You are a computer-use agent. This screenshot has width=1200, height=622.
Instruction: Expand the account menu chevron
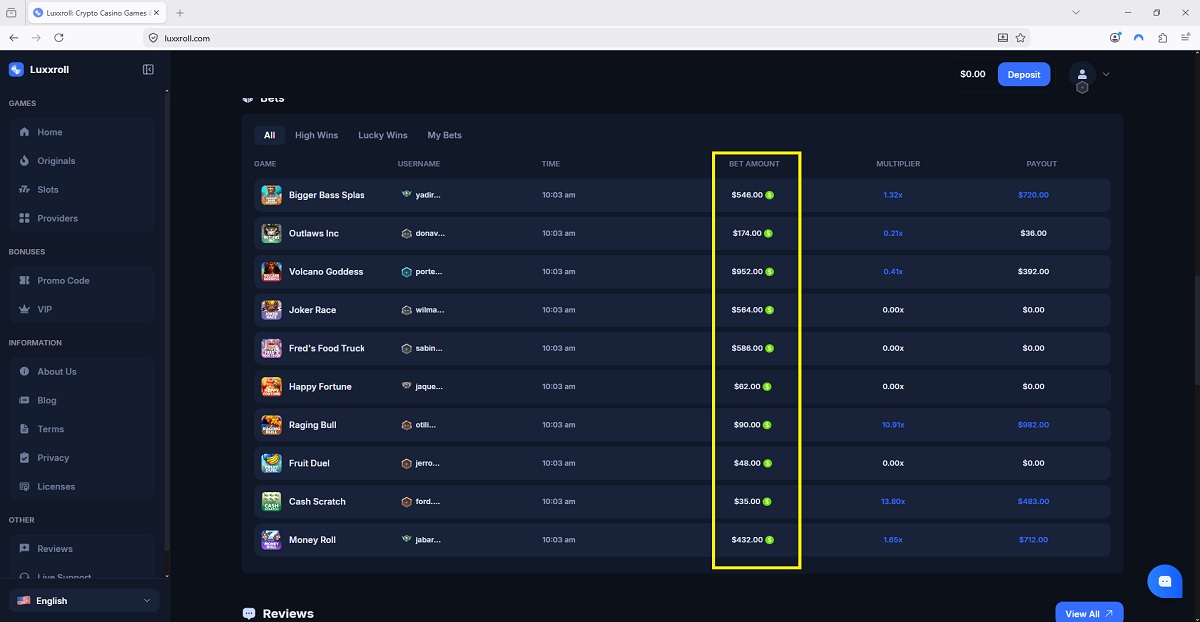tap(1106, 74)
